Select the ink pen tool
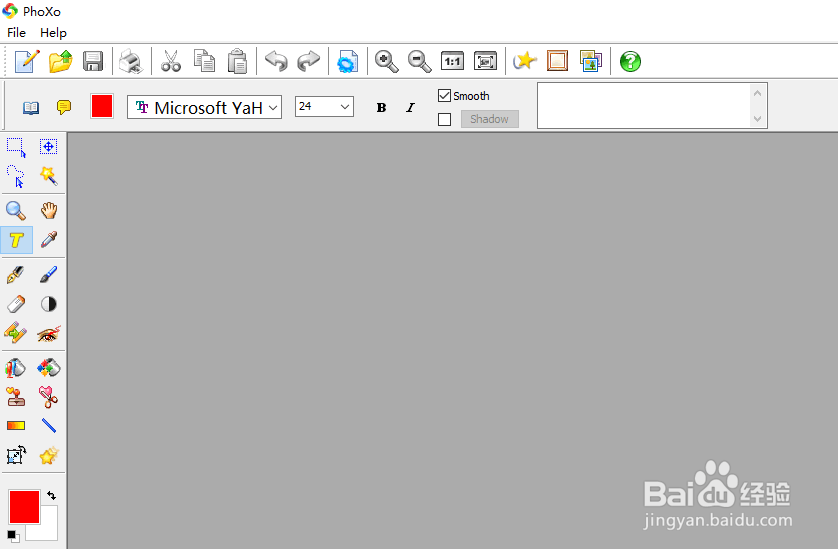Viewport: 838px width, 549px height. click(15, 275)
